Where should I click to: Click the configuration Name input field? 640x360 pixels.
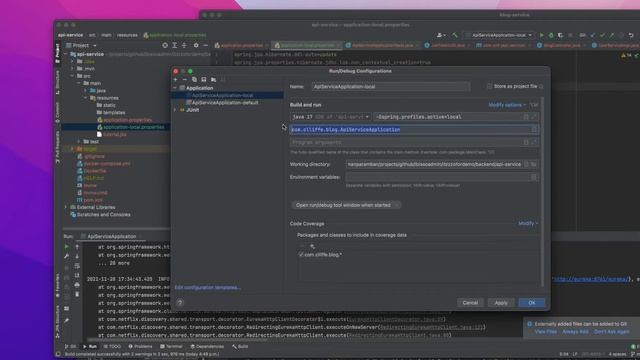[x=391, y=87]
